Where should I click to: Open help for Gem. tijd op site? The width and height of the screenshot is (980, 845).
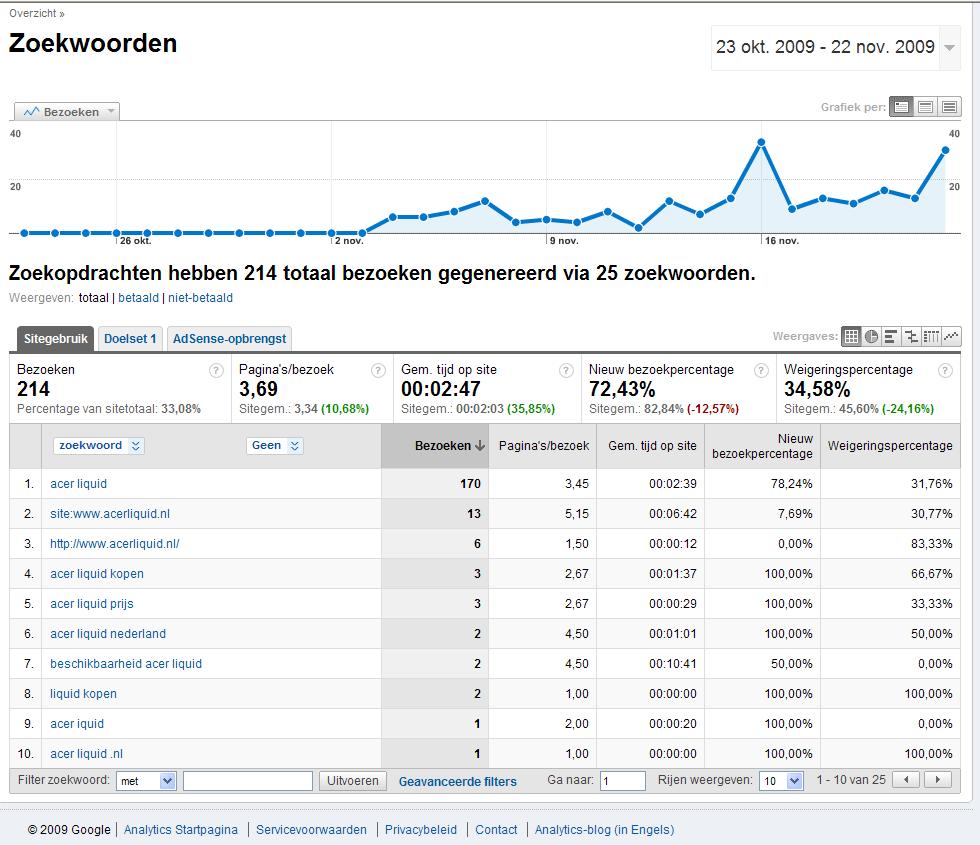(566, 371)
